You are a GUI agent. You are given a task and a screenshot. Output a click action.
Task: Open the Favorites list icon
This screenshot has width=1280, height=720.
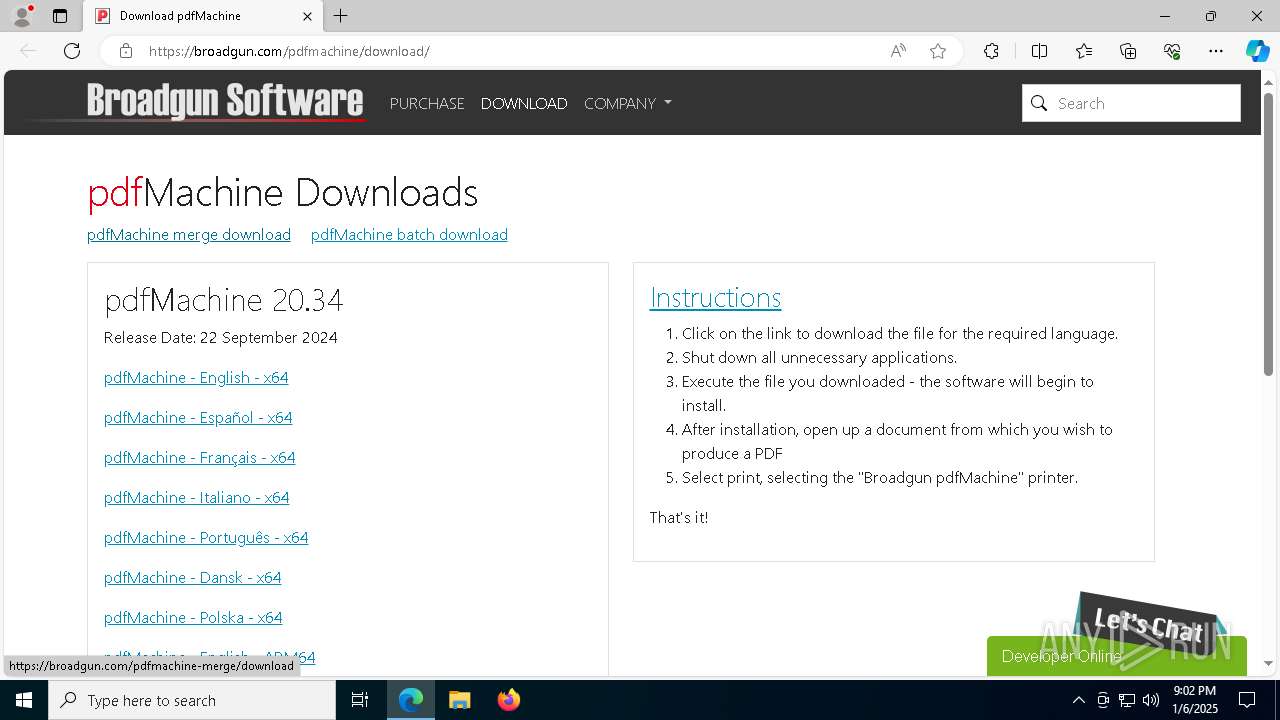1084,51
